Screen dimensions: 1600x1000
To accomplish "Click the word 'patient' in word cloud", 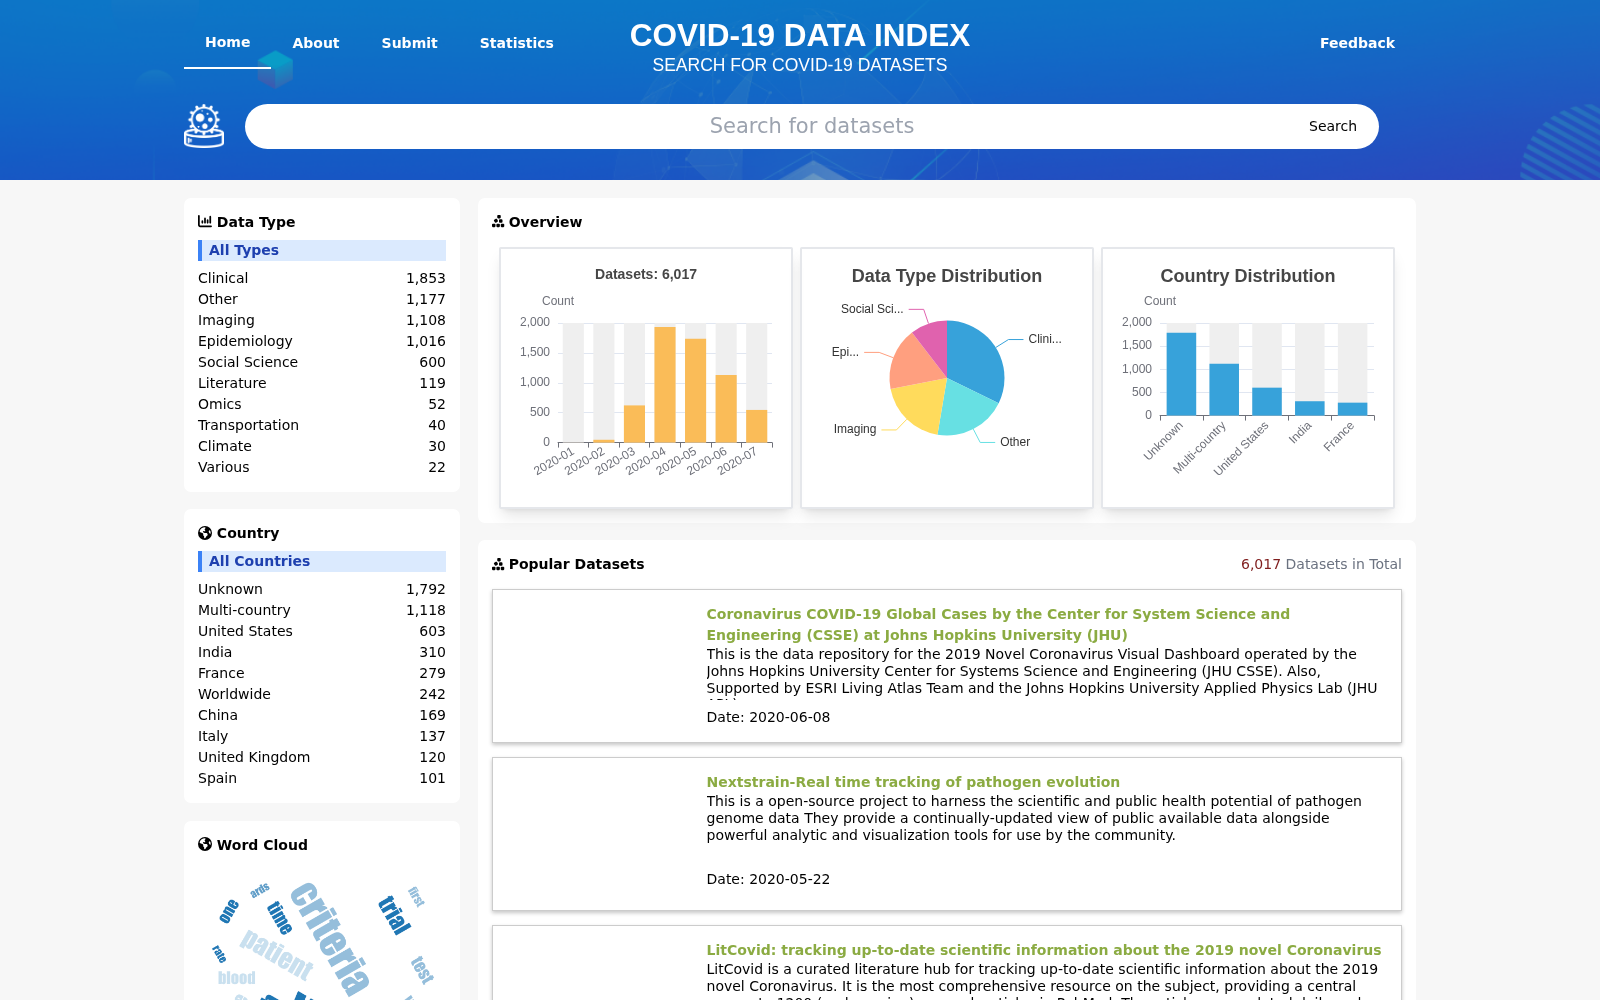I will [277, 954].
